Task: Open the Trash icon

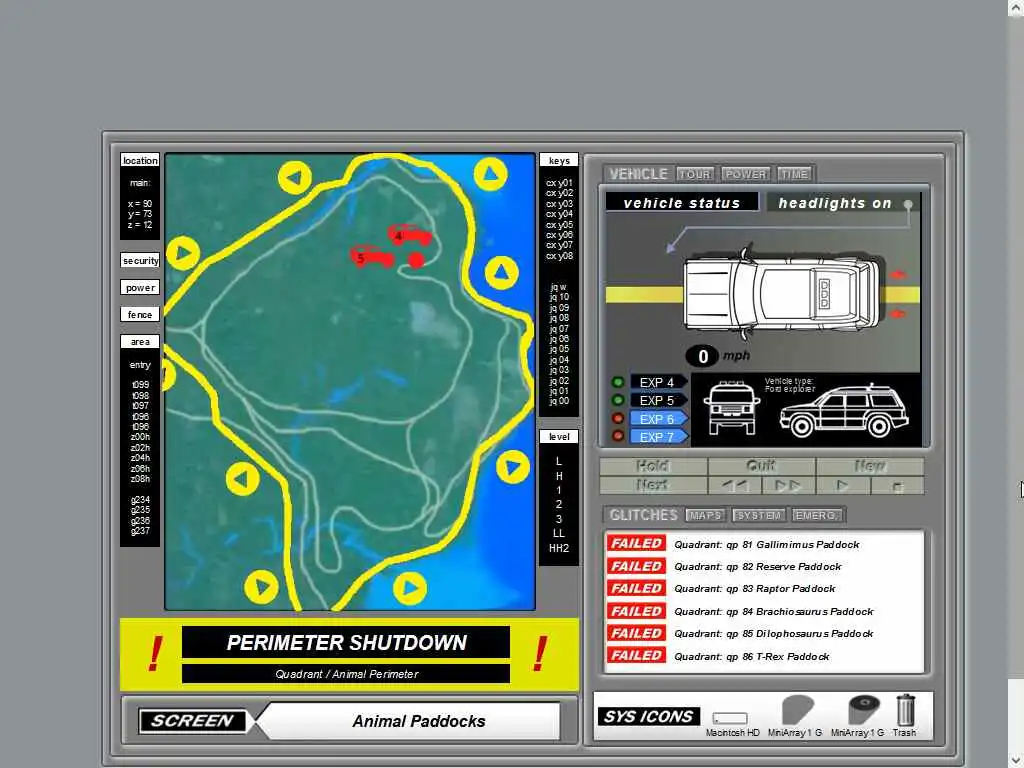Action: (905, 710)
